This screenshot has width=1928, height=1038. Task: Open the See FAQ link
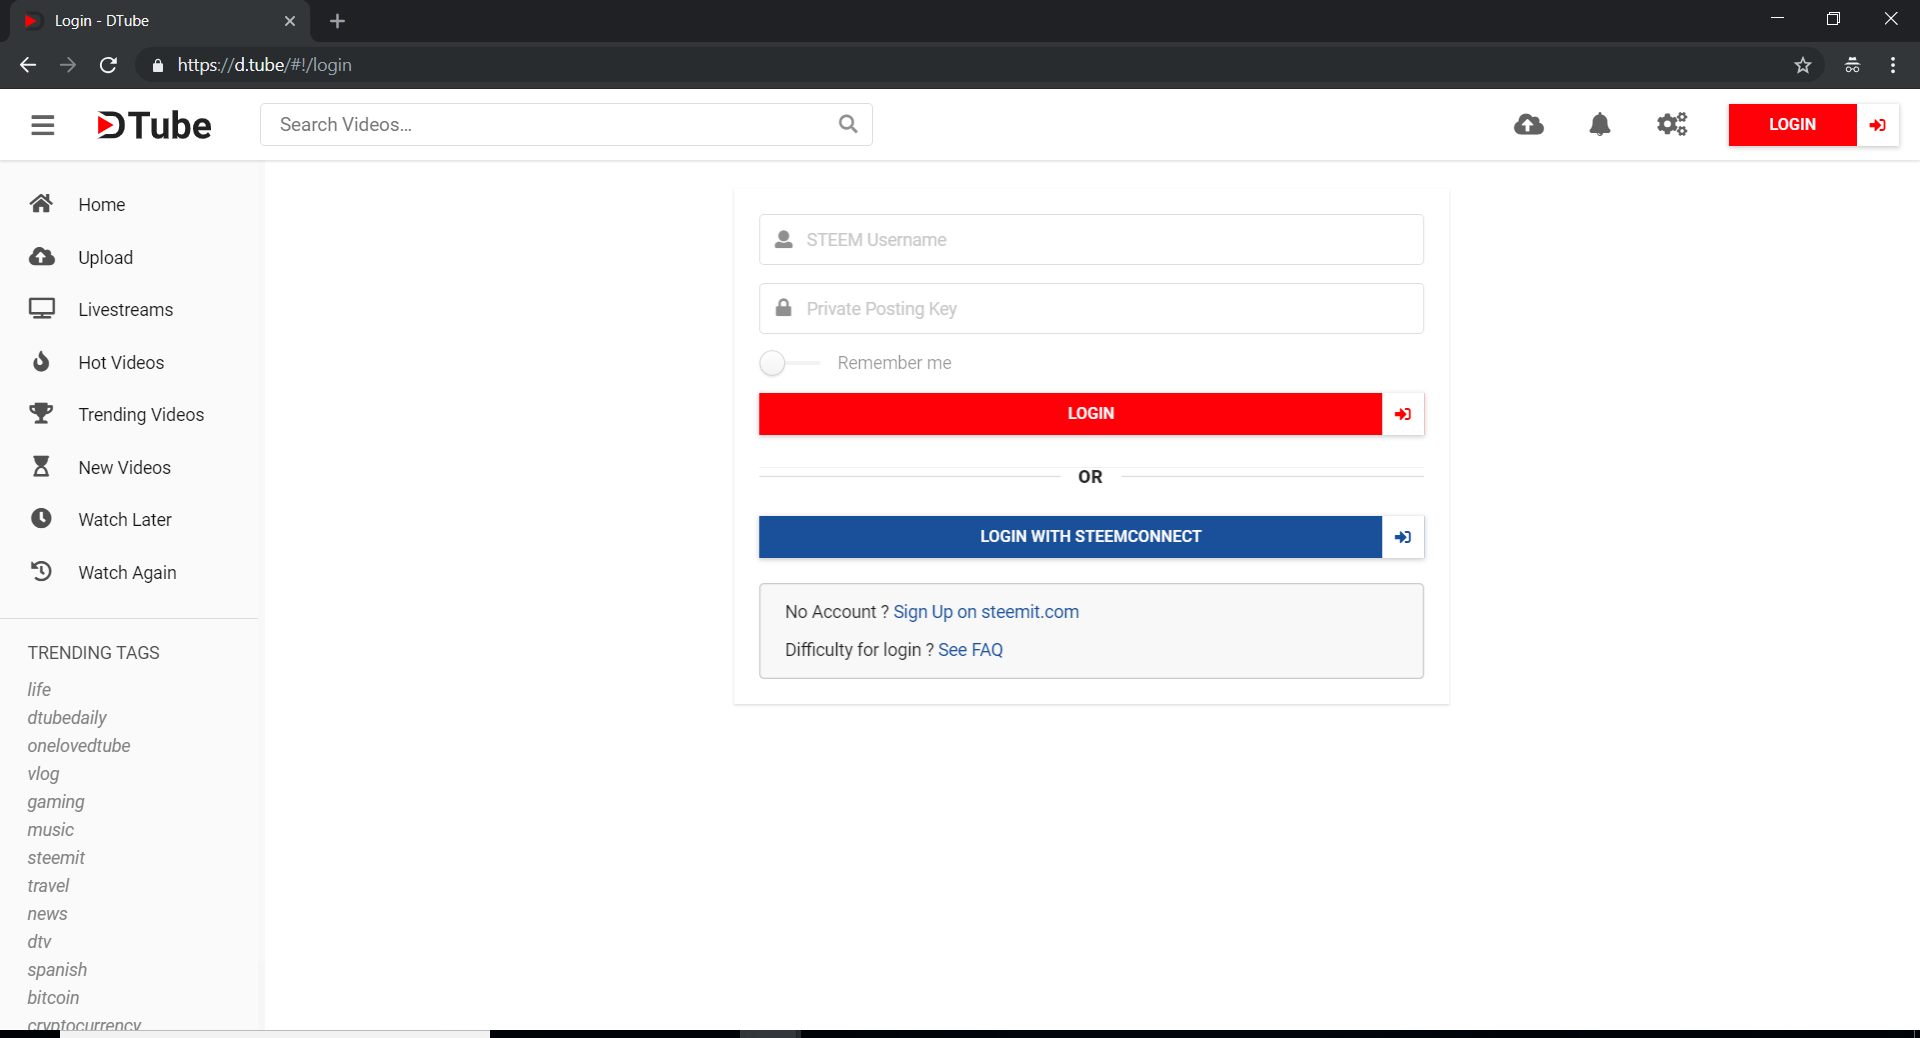970,650
